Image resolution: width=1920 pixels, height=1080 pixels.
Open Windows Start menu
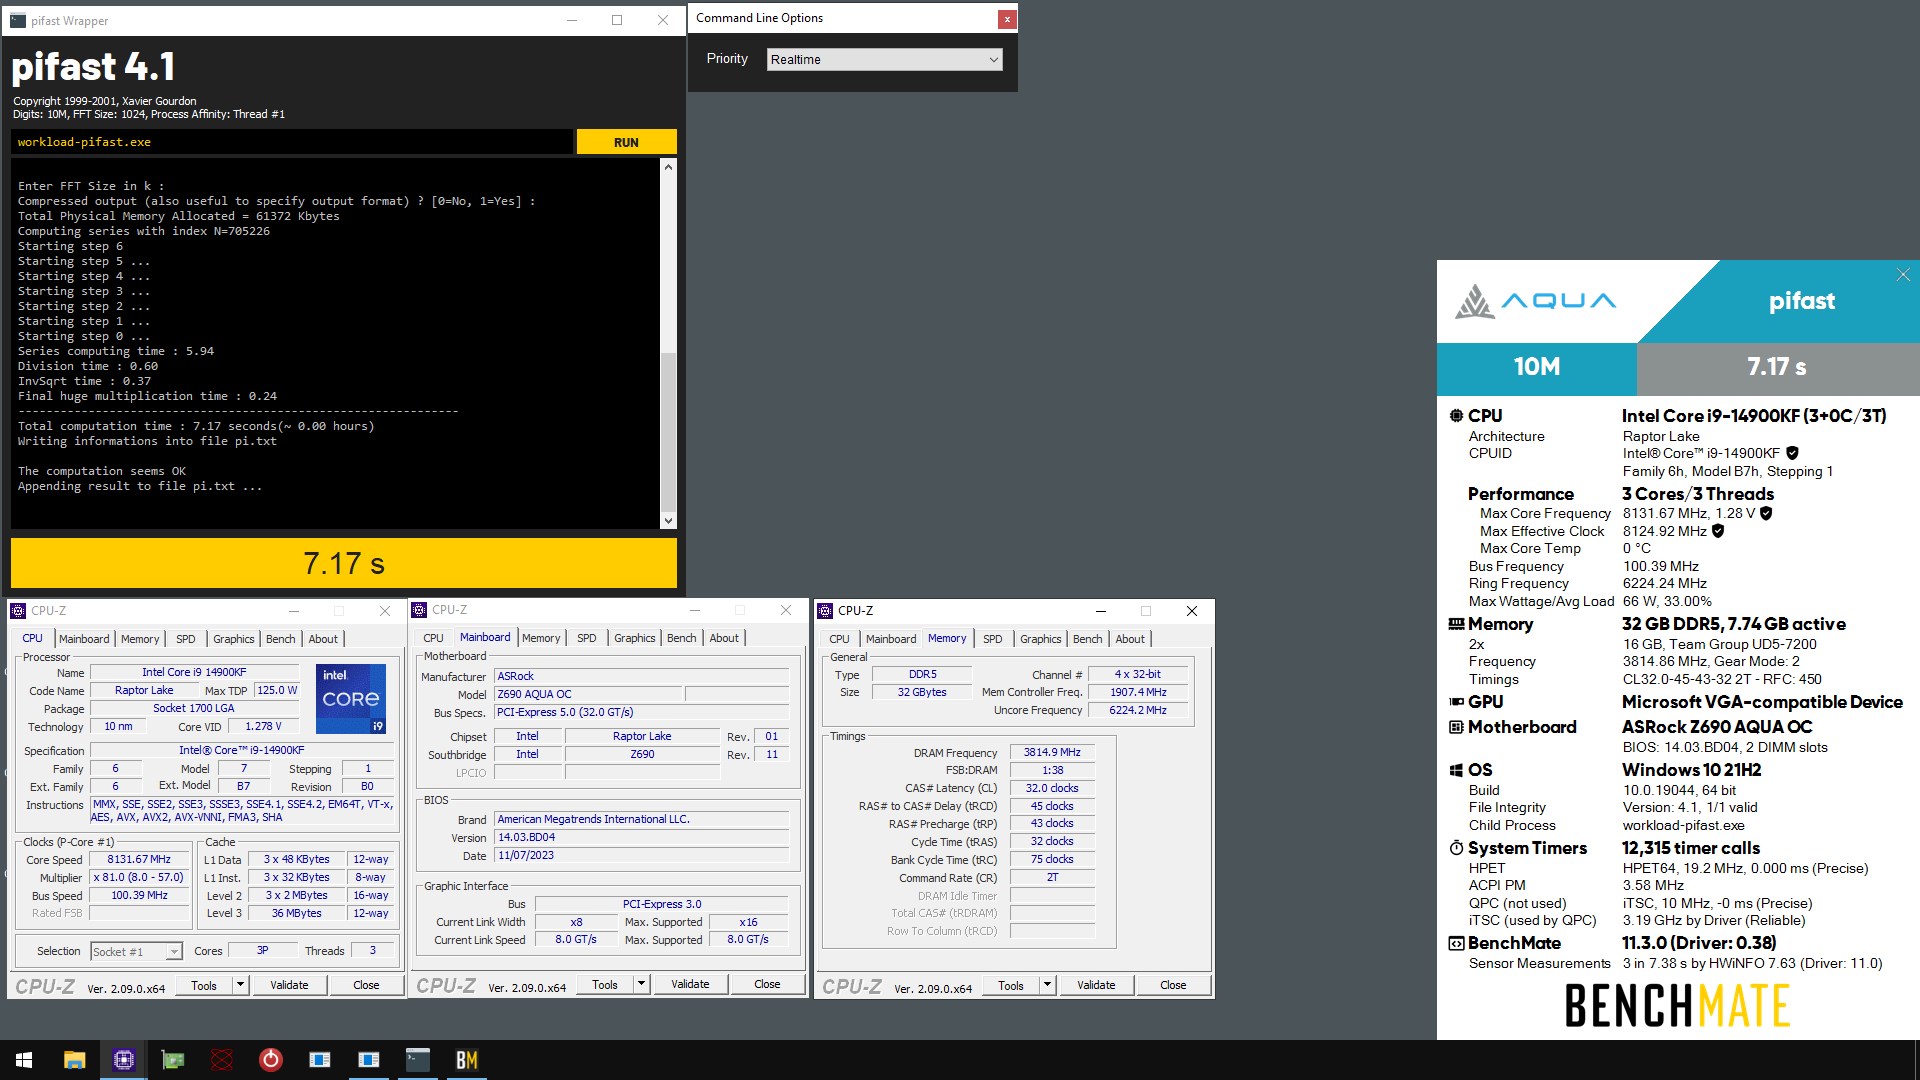[24, 1060]
